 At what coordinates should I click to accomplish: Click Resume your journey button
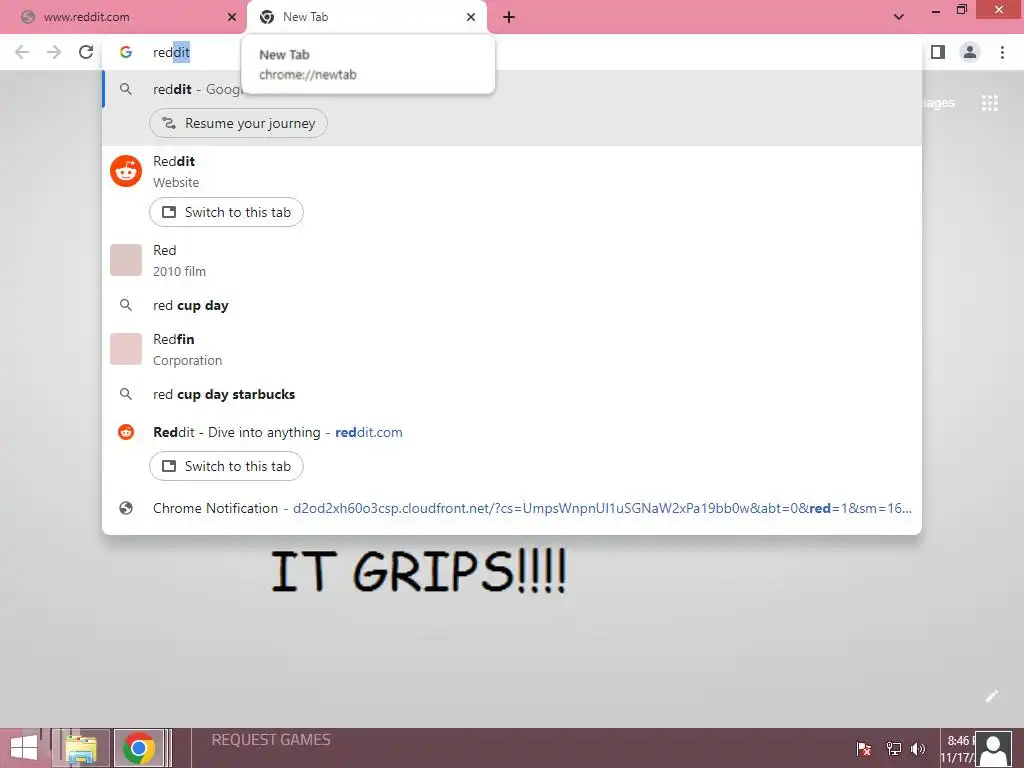[x=238, y=123]
